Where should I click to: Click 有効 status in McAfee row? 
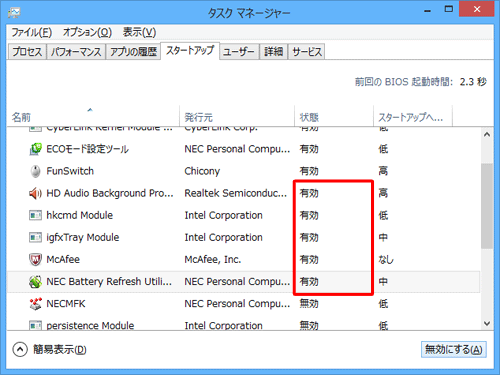click(x=309, y=260)
